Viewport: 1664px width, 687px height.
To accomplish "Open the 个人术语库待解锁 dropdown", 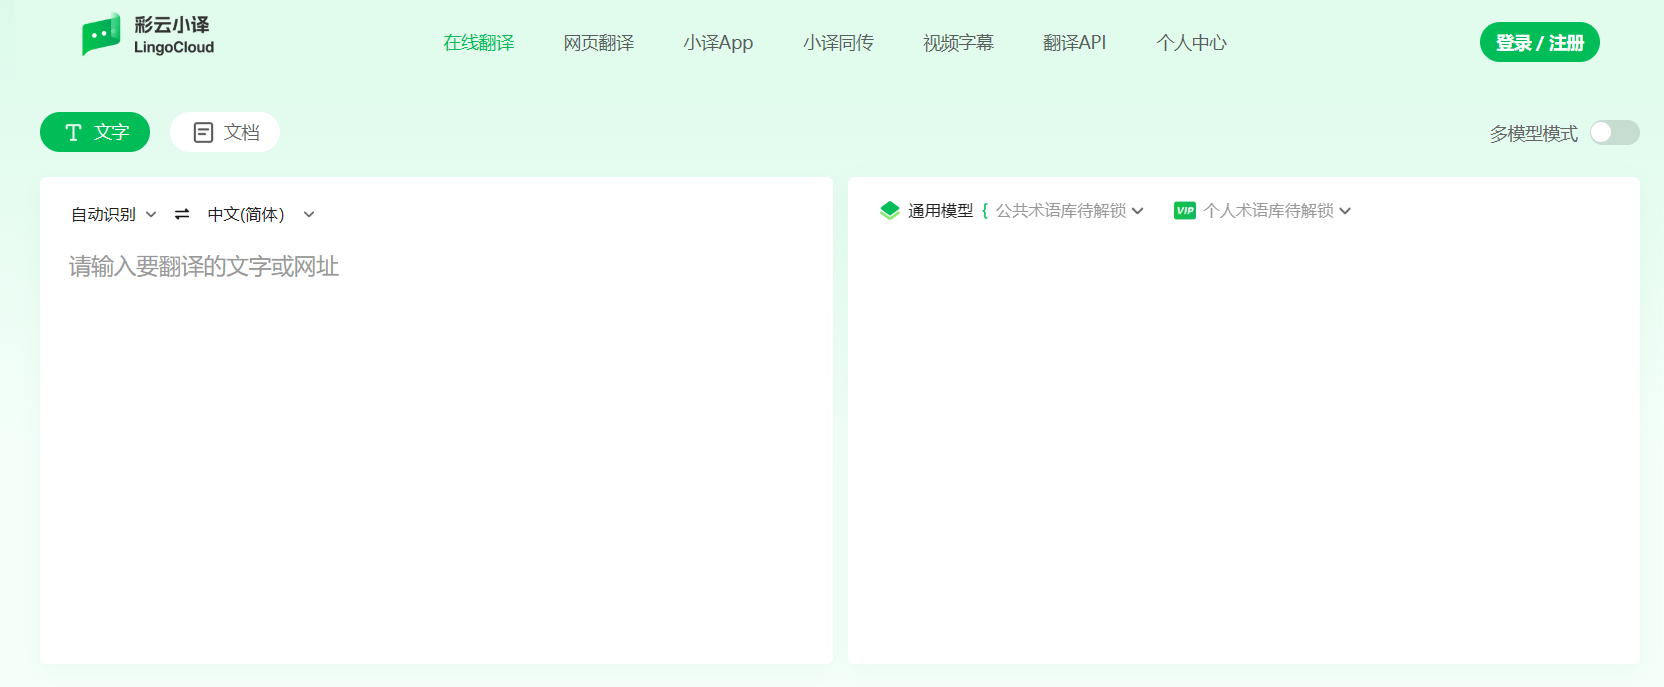I will tap(1276, 210).
